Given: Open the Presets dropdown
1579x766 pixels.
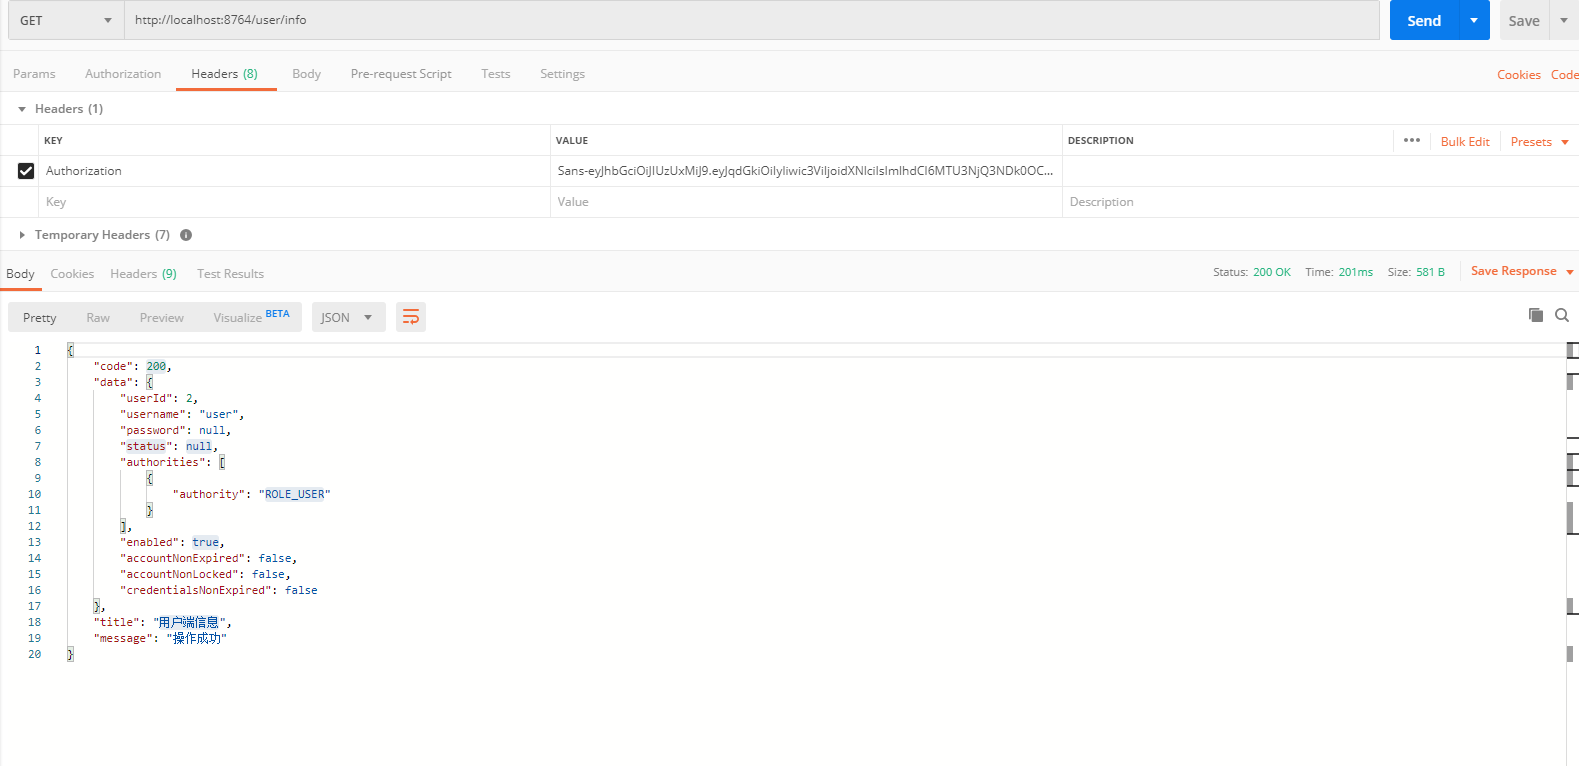Looking at the screenshot, I should pyautogui.click(x=1539, y=142).
